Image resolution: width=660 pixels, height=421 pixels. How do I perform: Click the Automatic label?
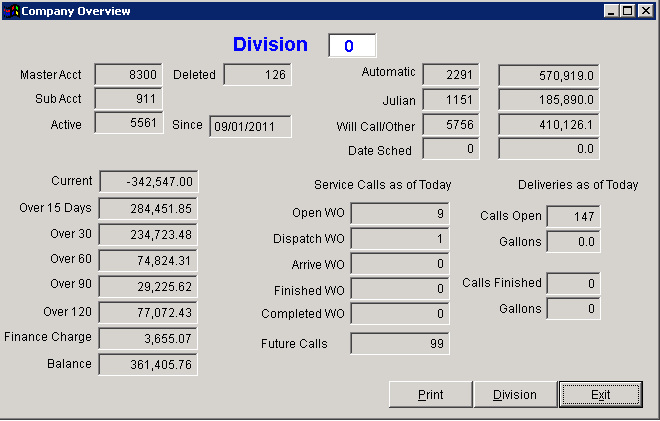(x=389, y=72)
